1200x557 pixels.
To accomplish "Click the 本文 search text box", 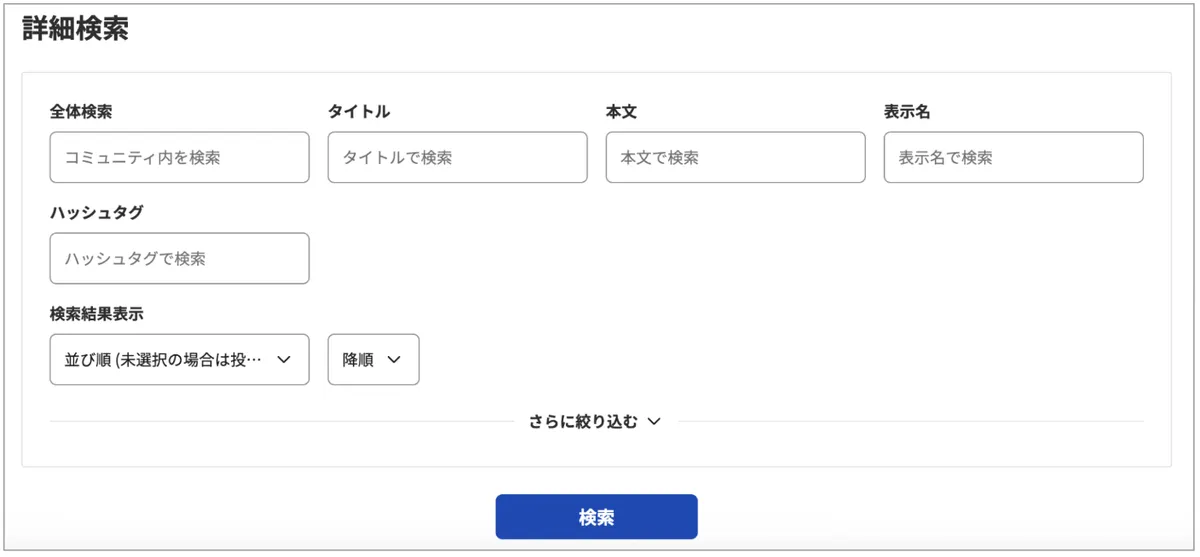I will pyautogui.click(x=735, y=158).
